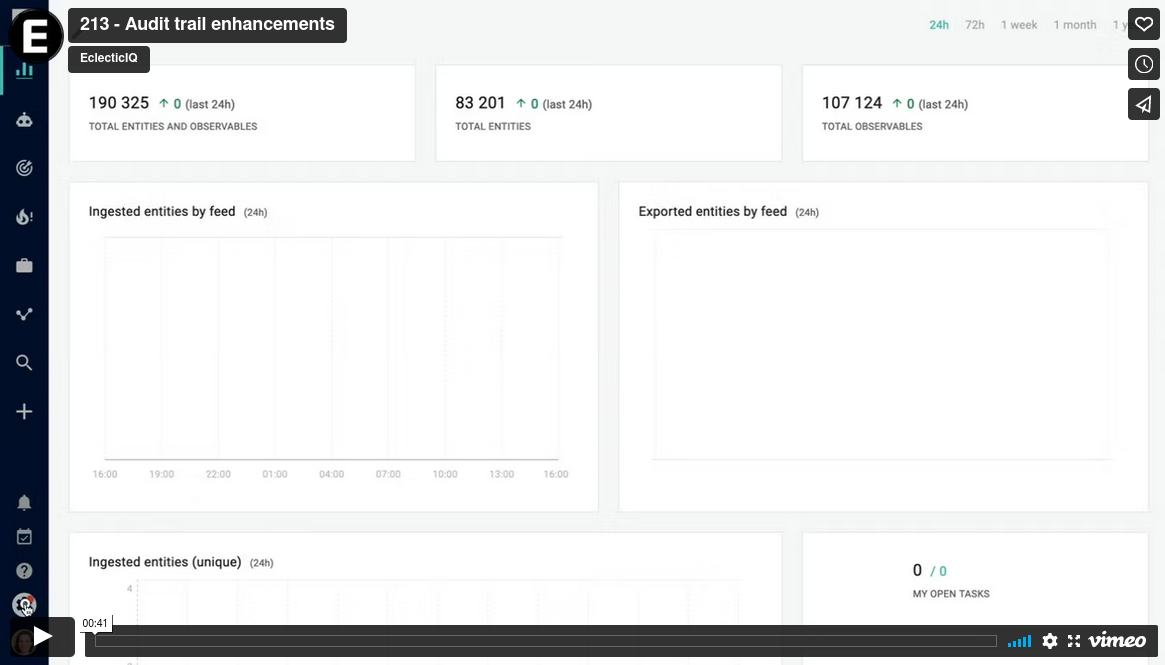This screenshot has height=665, width=1165.
Task: Click the plus icon to create new content
Action: coord(24,411)
